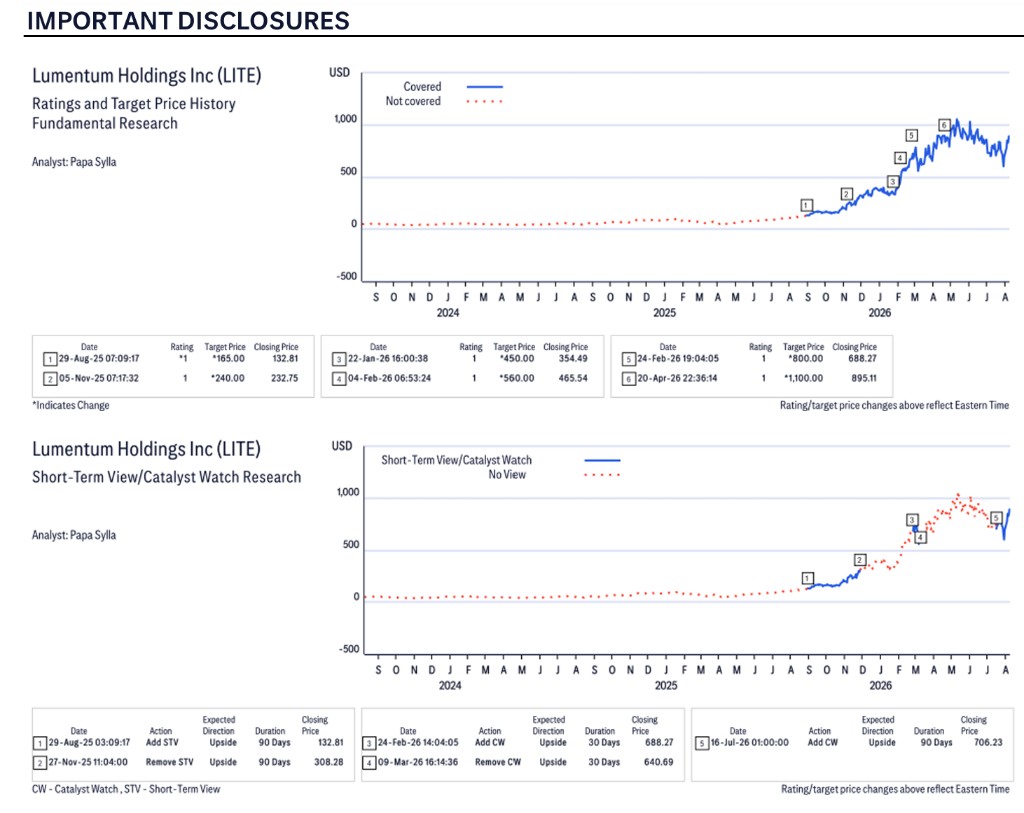Viewport: 1024px width, 813px height.
Task: Click marker 4 on the Ratings and Target Price chart
Action: [900, 158]
